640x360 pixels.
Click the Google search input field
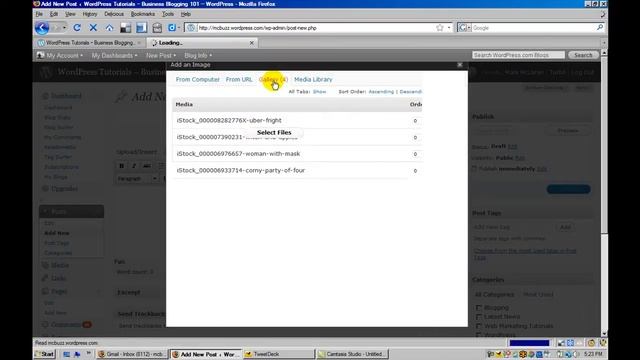pos(533,28)
